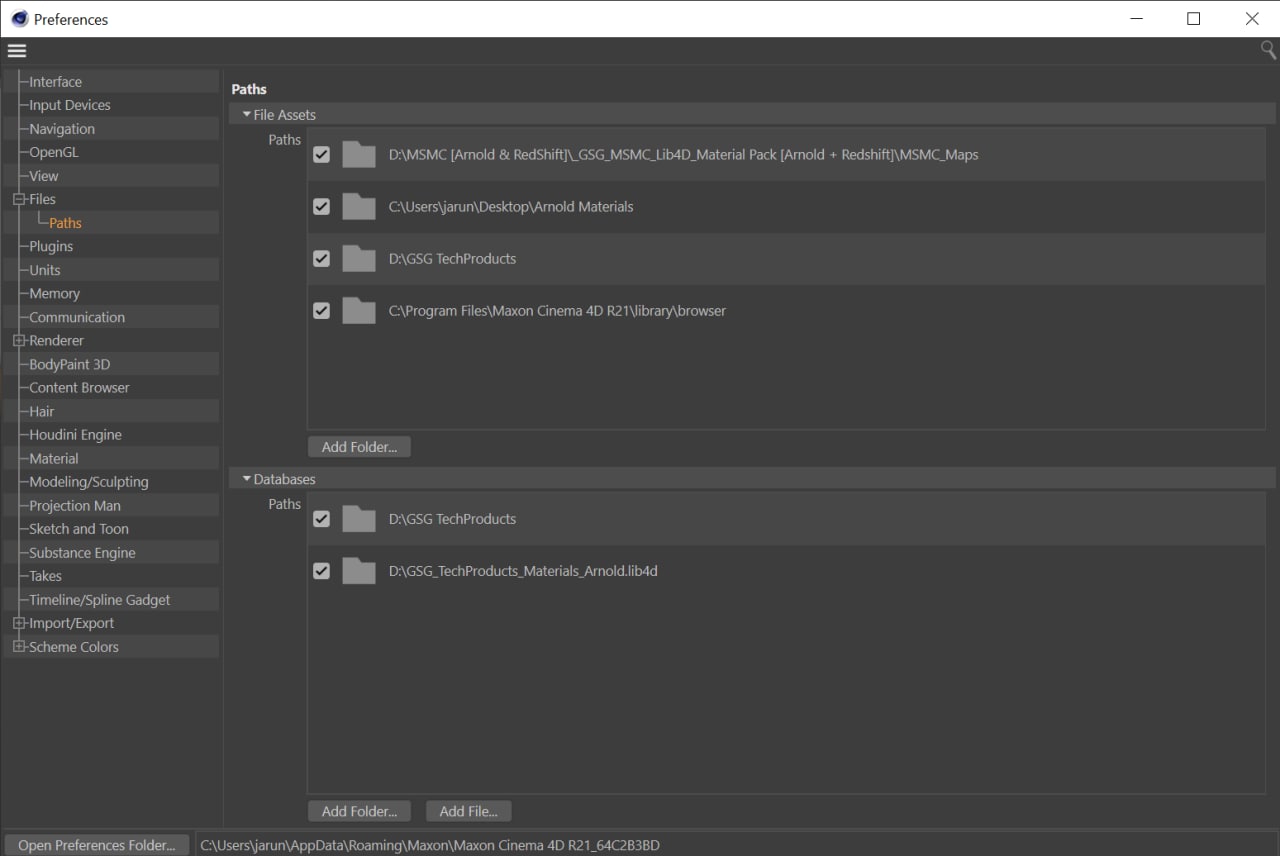1280x856 pixels.
Task: Expand the Renderer tree node
Action: (18, 340)
